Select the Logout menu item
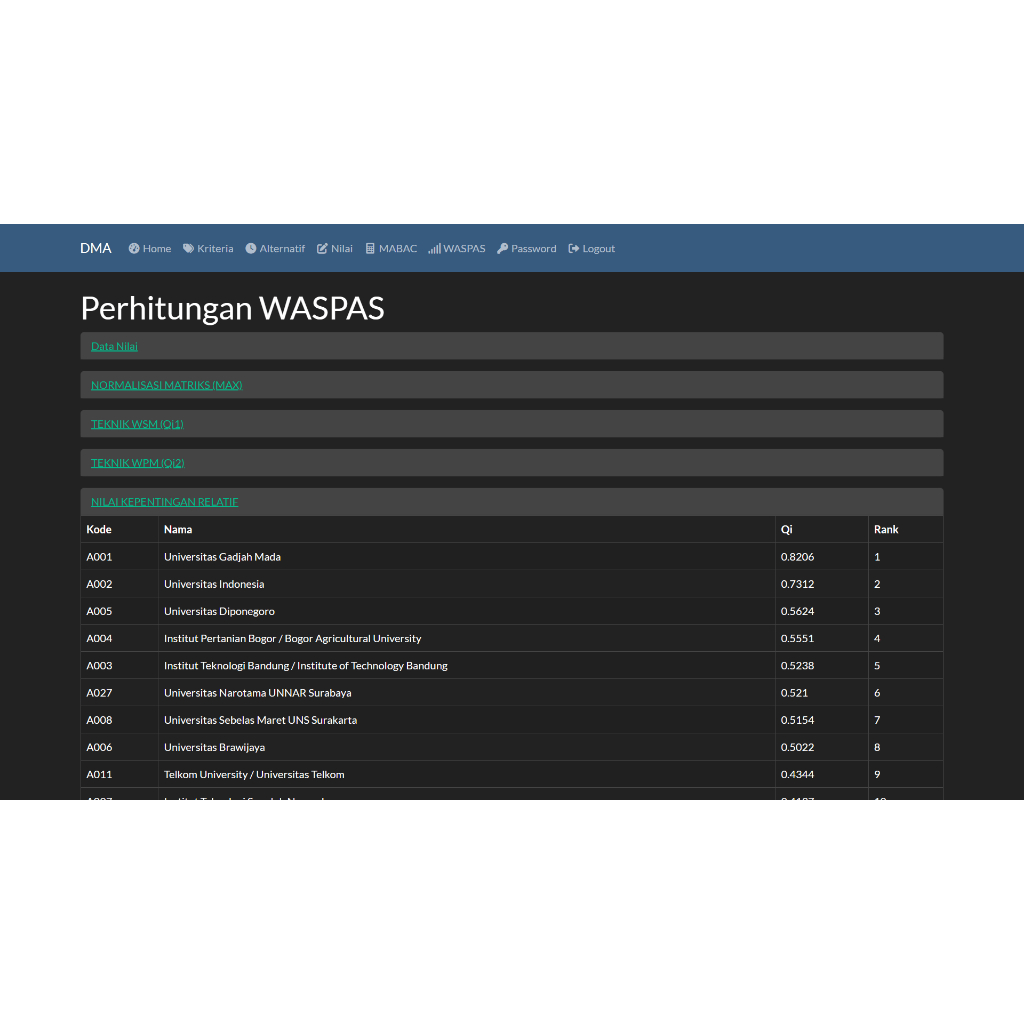 click(x=592, y=248)
